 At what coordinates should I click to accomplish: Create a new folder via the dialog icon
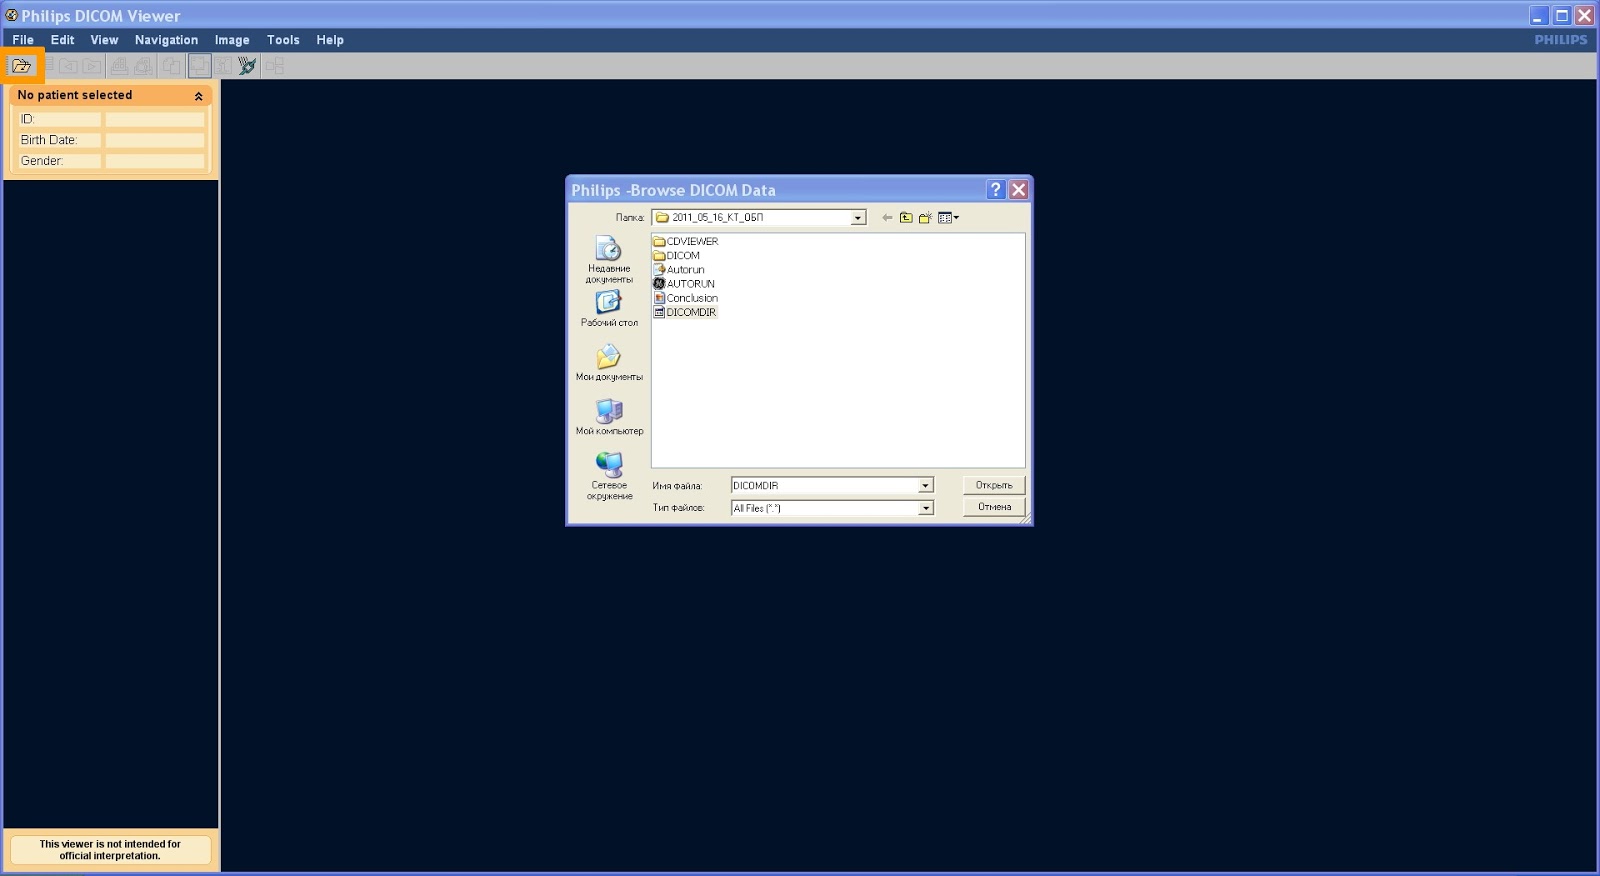point(925,217)
